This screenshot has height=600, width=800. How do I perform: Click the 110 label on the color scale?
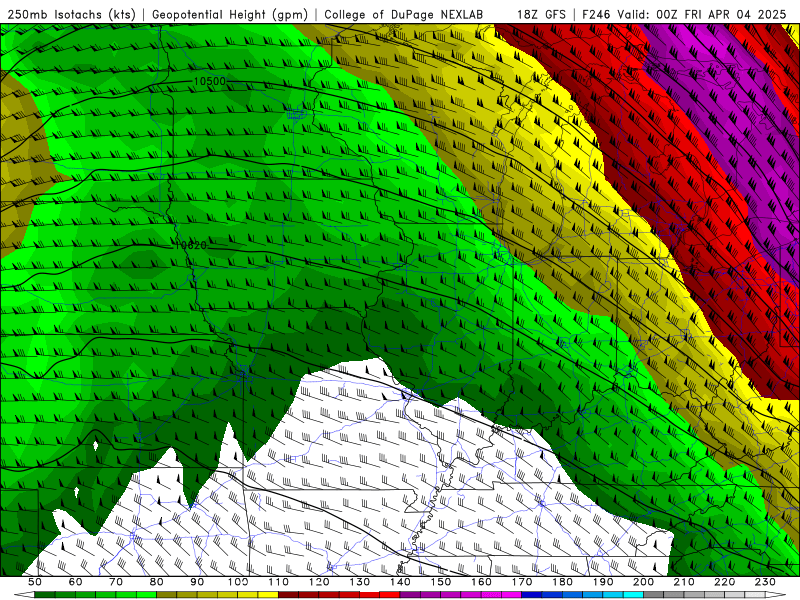[279, 582]
